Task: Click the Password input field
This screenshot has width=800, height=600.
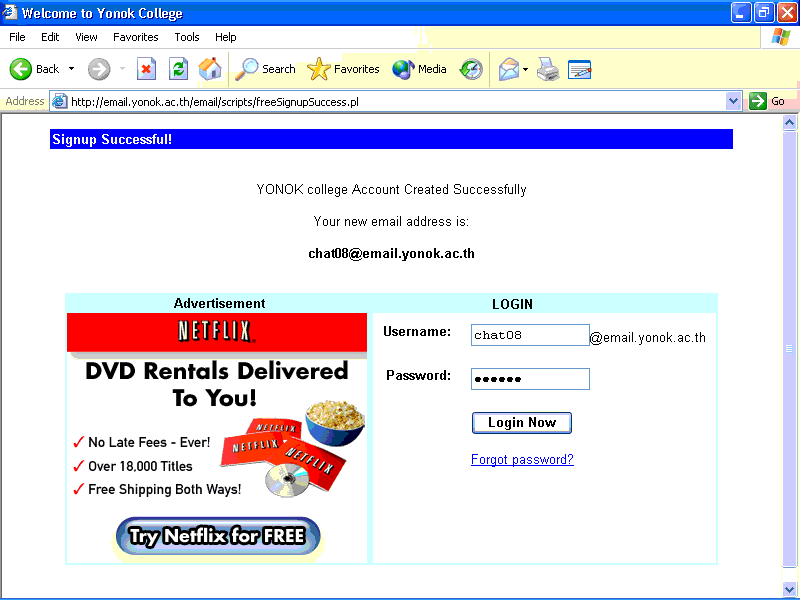Action: click(x=530, y=379)
